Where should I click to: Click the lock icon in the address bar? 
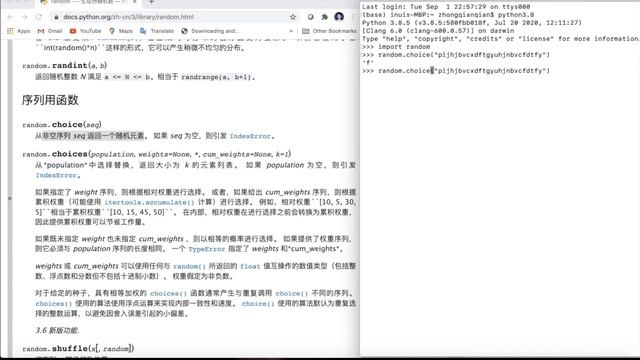click(56, 17)
